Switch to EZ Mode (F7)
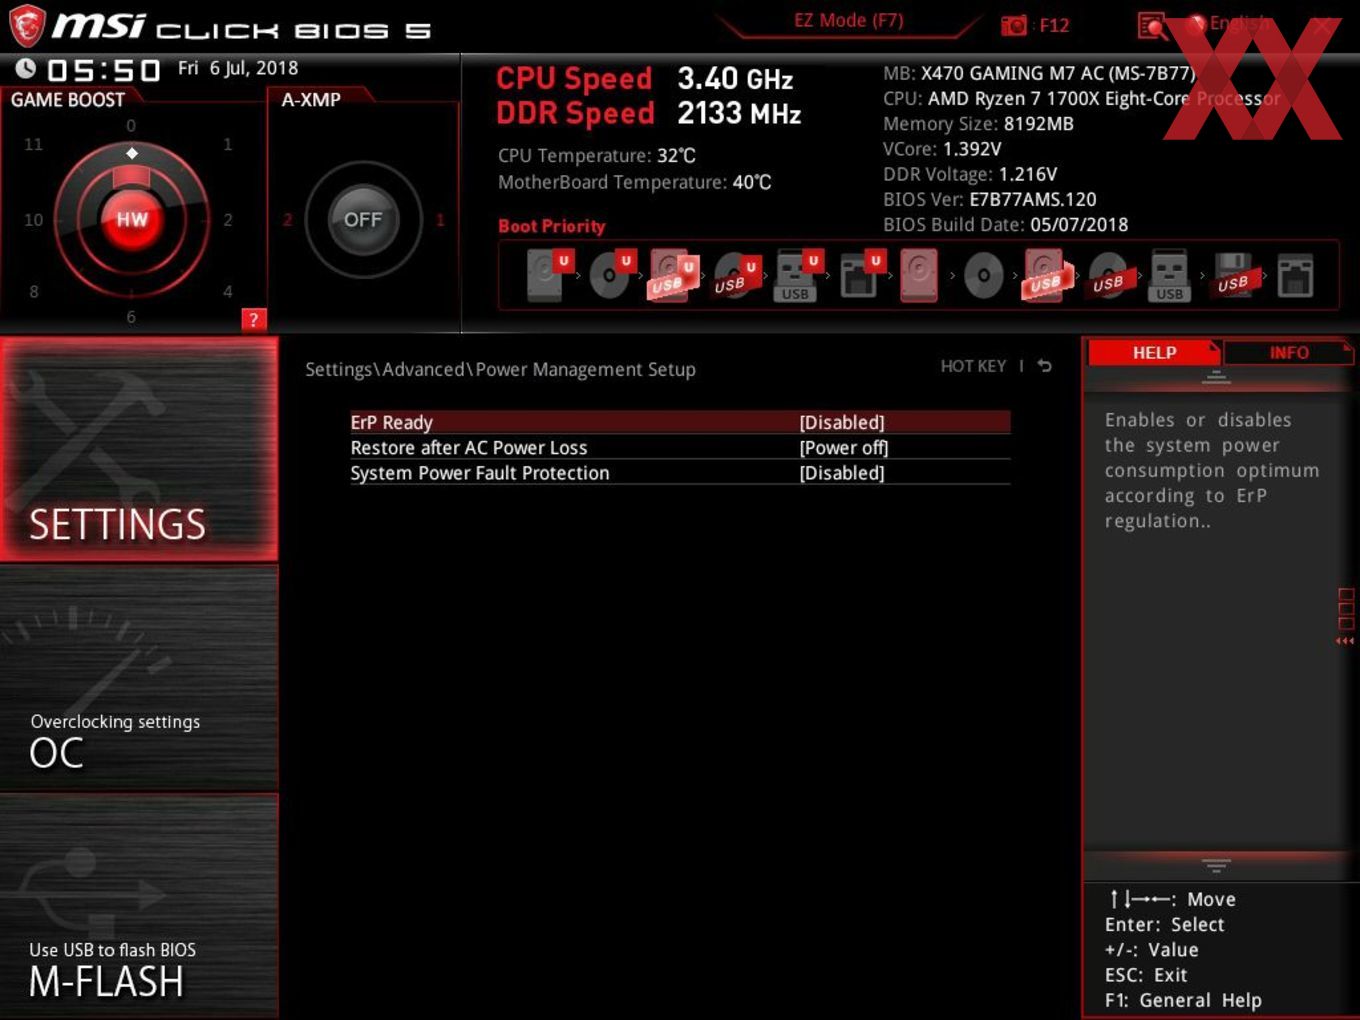Image resolution: width=1360 pixels, height=1020 pixels. (x=848, y=20)
